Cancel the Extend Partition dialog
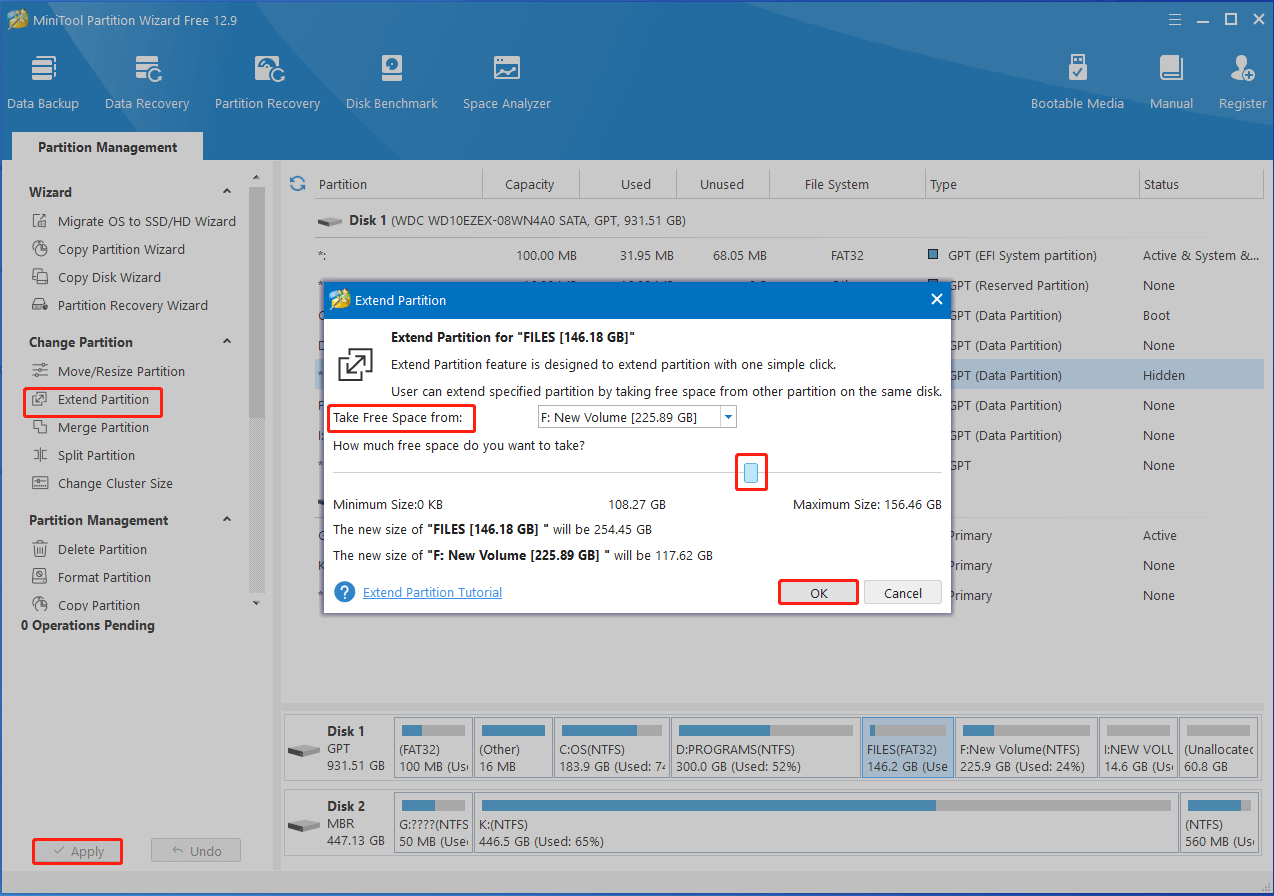The width and height of the screenshot is (1274, 896). (x=903, y=593)
